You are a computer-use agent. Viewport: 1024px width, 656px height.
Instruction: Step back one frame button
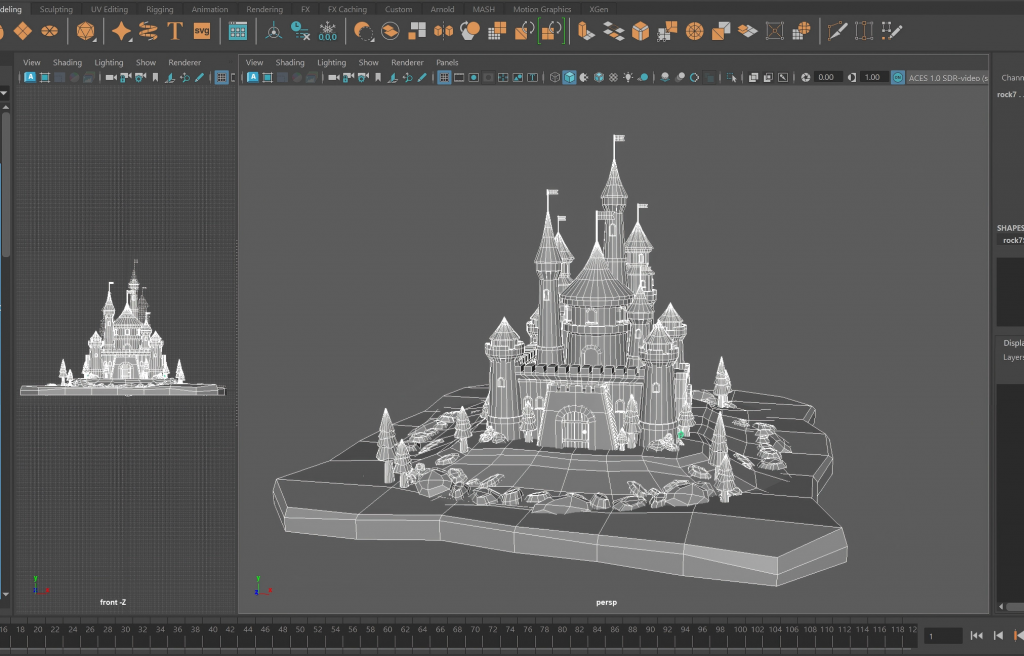(x=998, y=636)
